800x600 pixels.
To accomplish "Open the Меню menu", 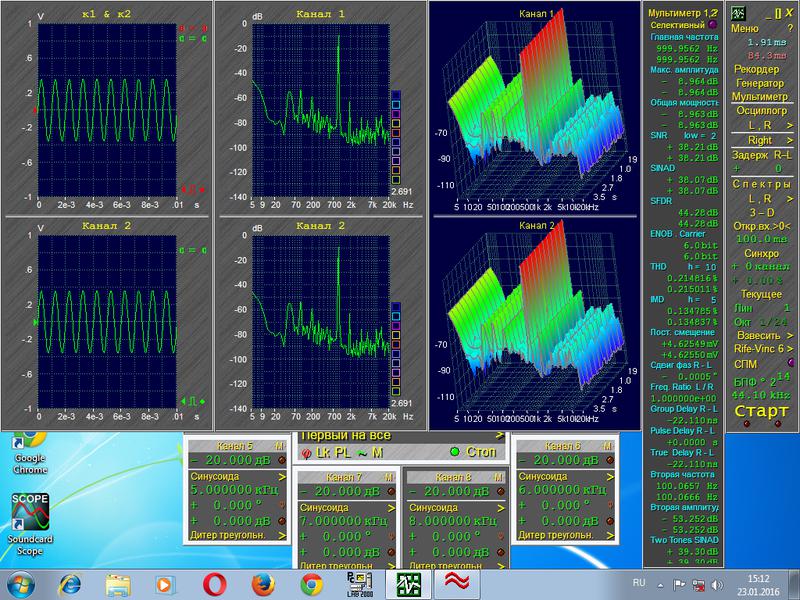I will click(x=744, y=29).
